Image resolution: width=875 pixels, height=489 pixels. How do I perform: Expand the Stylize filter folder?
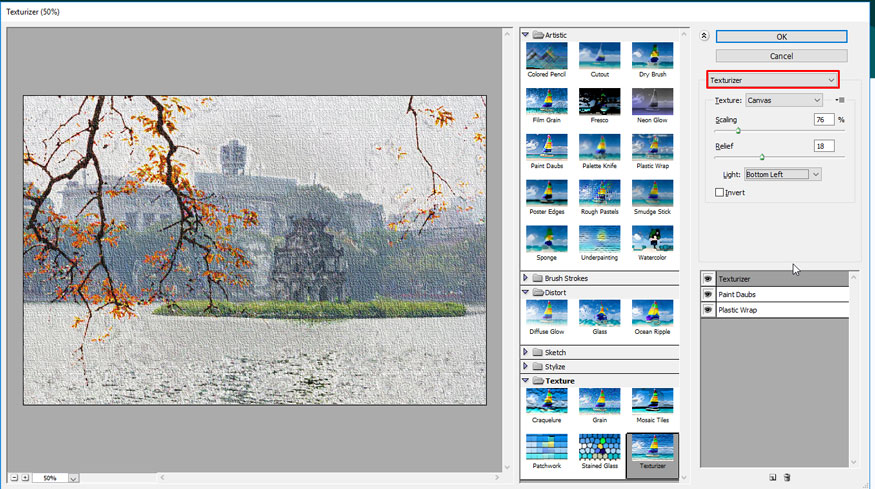click(525, 366)
